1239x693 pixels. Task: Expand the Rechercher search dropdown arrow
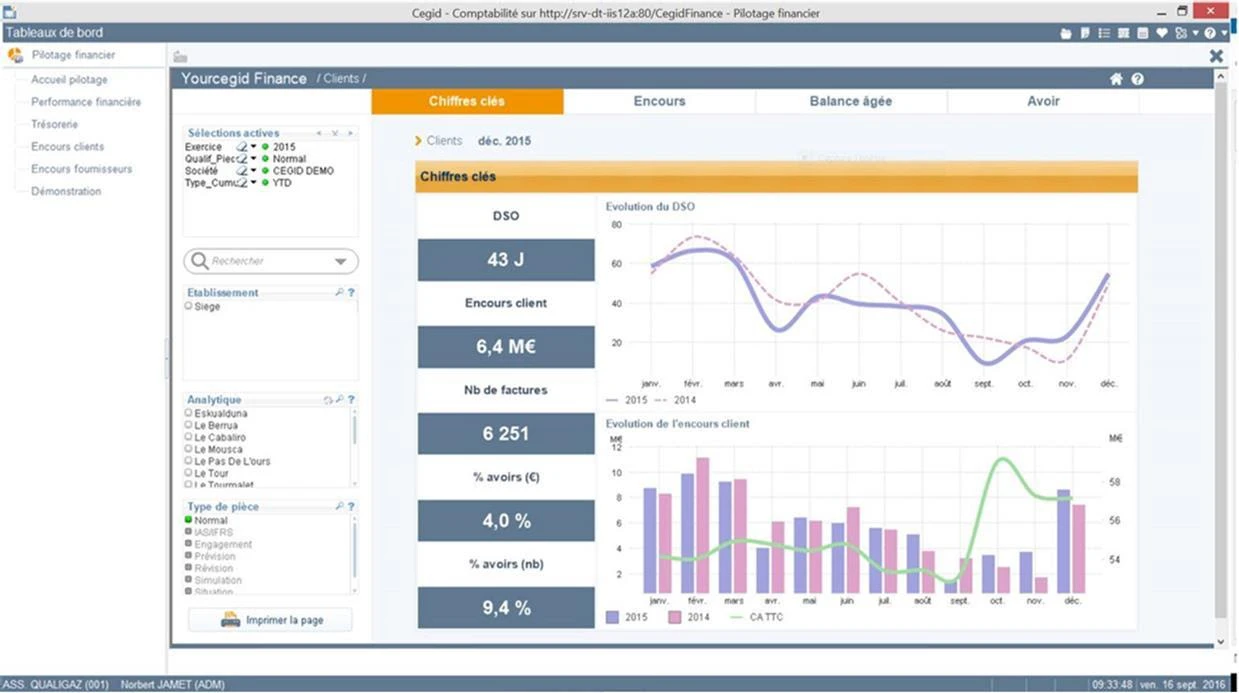(x=341, y=261)
